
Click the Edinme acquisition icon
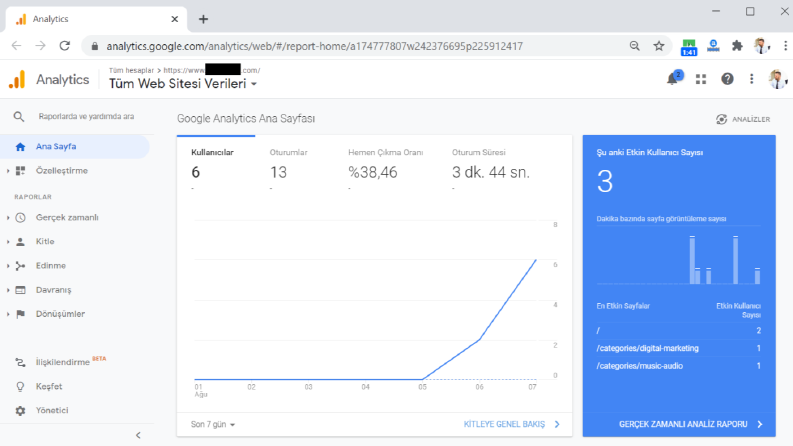click(x=20, y=266)
